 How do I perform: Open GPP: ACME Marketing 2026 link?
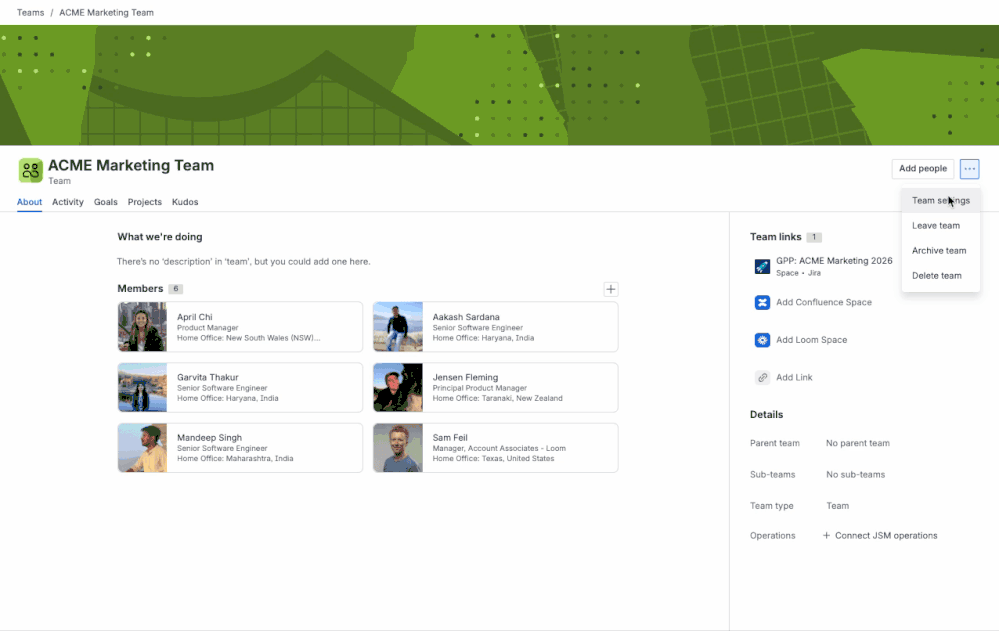pos(834,261)
